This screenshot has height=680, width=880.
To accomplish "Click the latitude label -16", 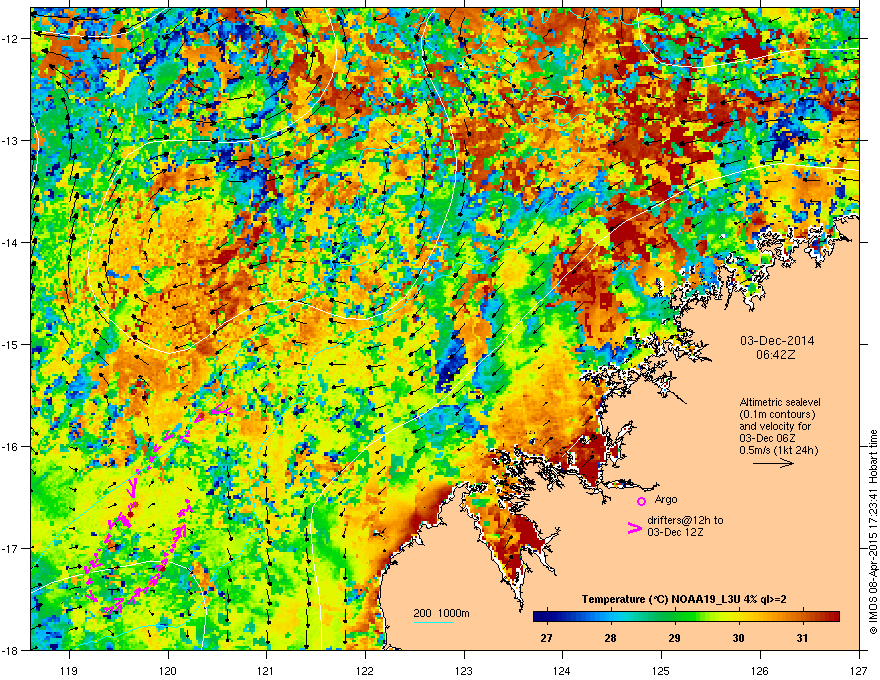I will tap(11, 447).
